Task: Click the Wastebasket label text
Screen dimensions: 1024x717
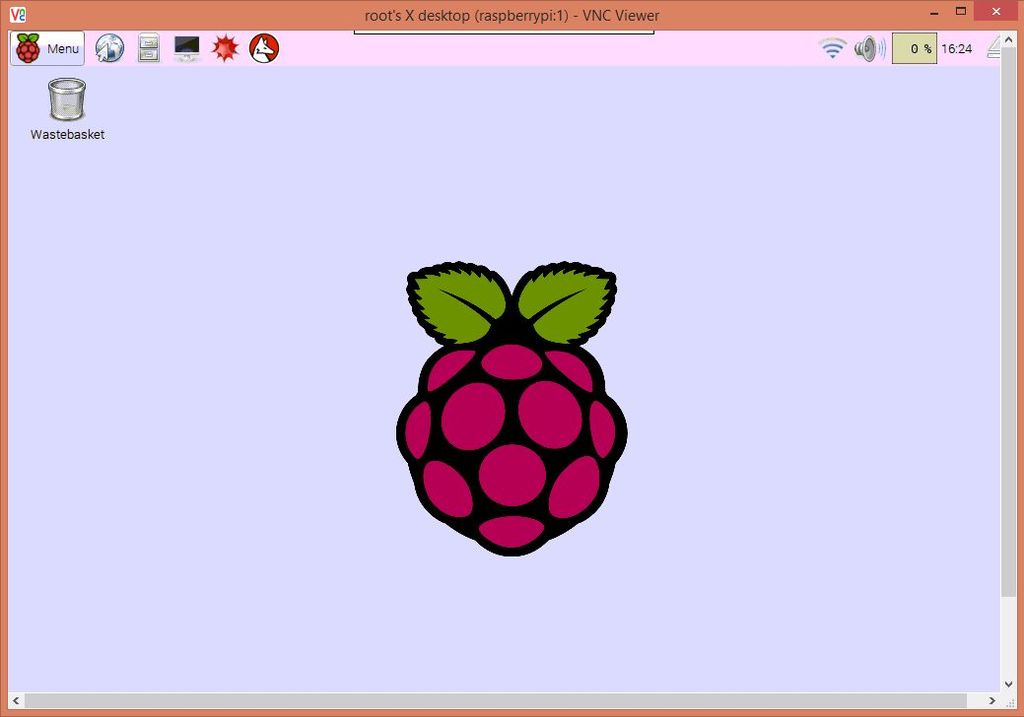Action: (x=67, y=135)
